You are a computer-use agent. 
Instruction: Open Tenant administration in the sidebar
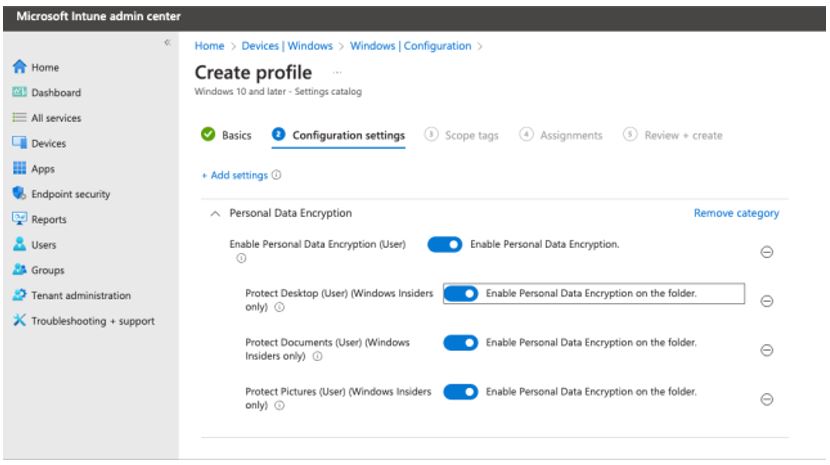81,296
